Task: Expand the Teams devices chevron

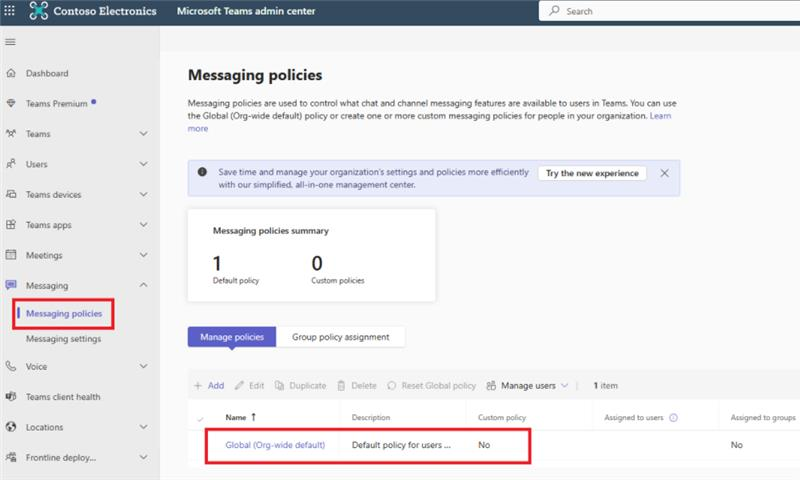Action: click(144, 194)
